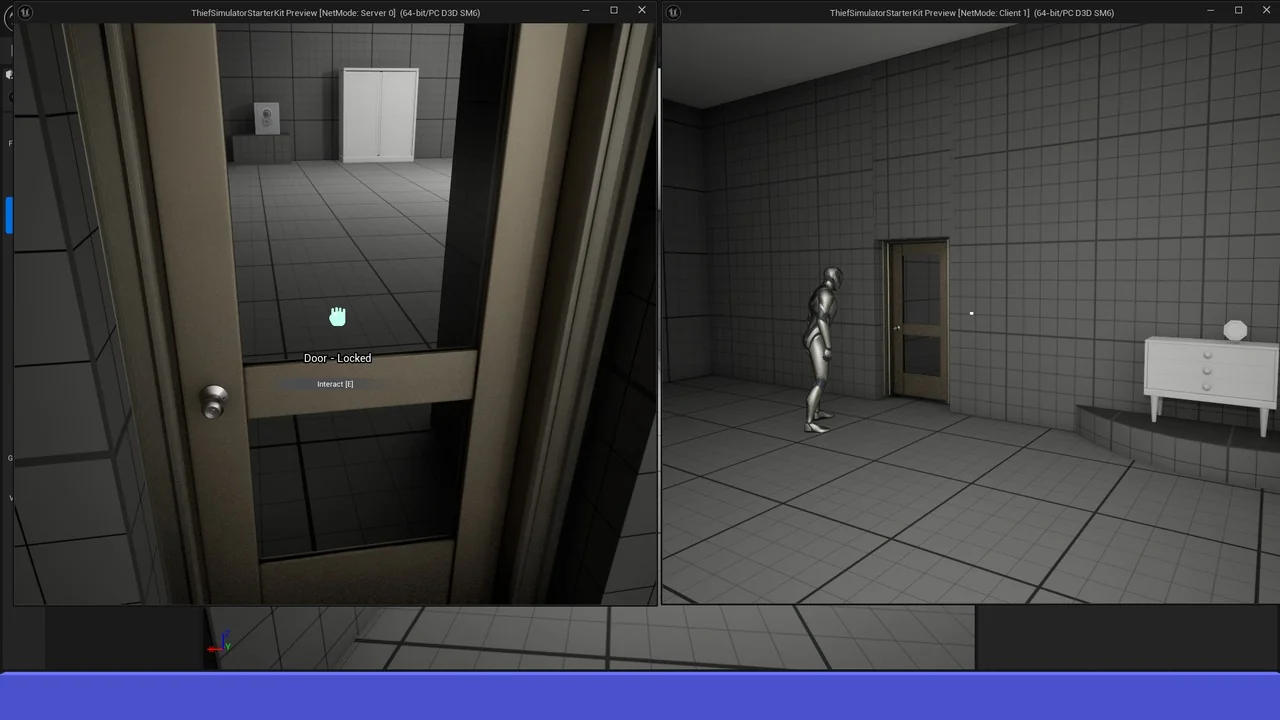Click the wall safe in the Server view
Image resolution: width=1280 pixels, height=720 pixels.
coord(266,118)
